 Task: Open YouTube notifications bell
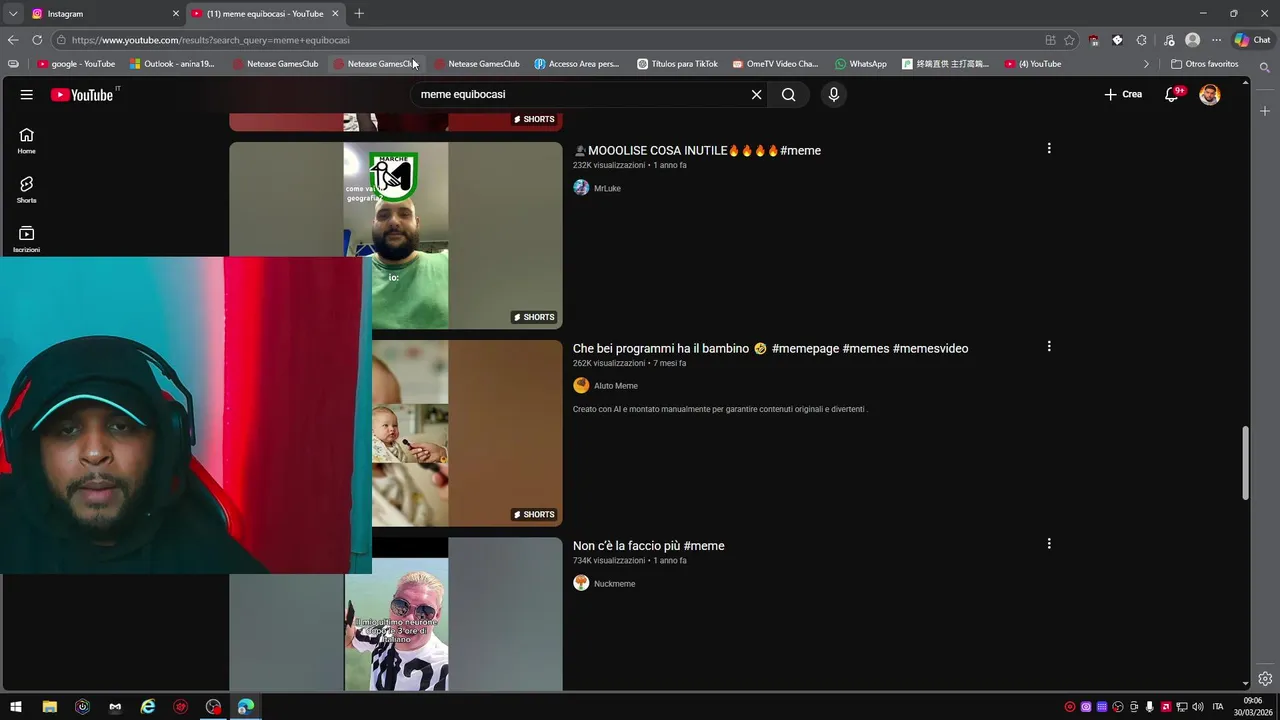point(1172,94)
